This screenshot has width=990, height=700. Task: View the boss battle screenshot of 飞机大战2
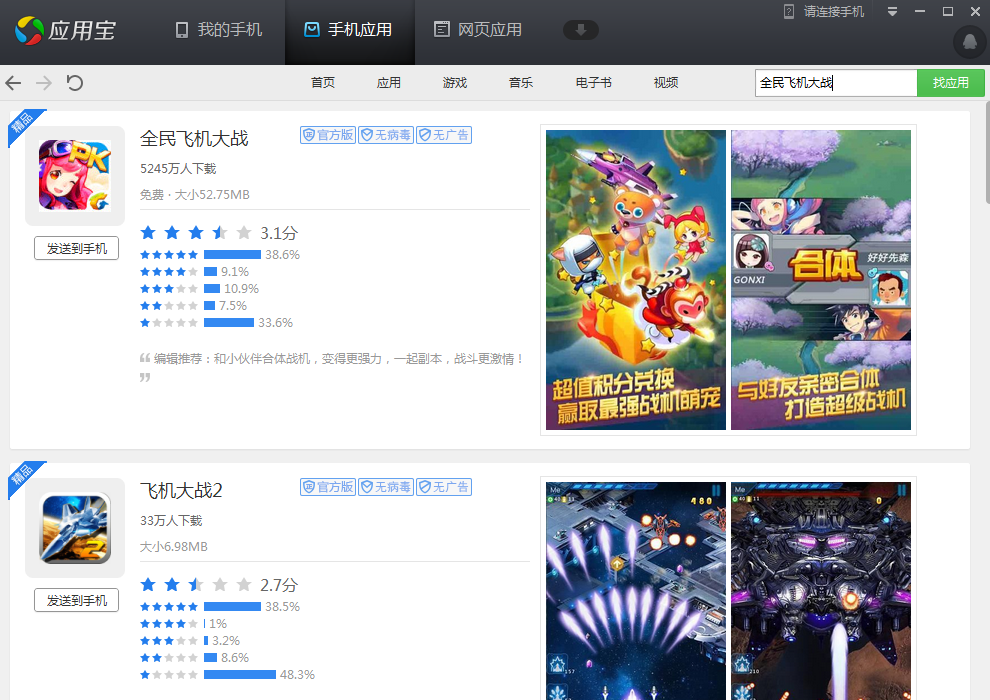pos(821,591)
